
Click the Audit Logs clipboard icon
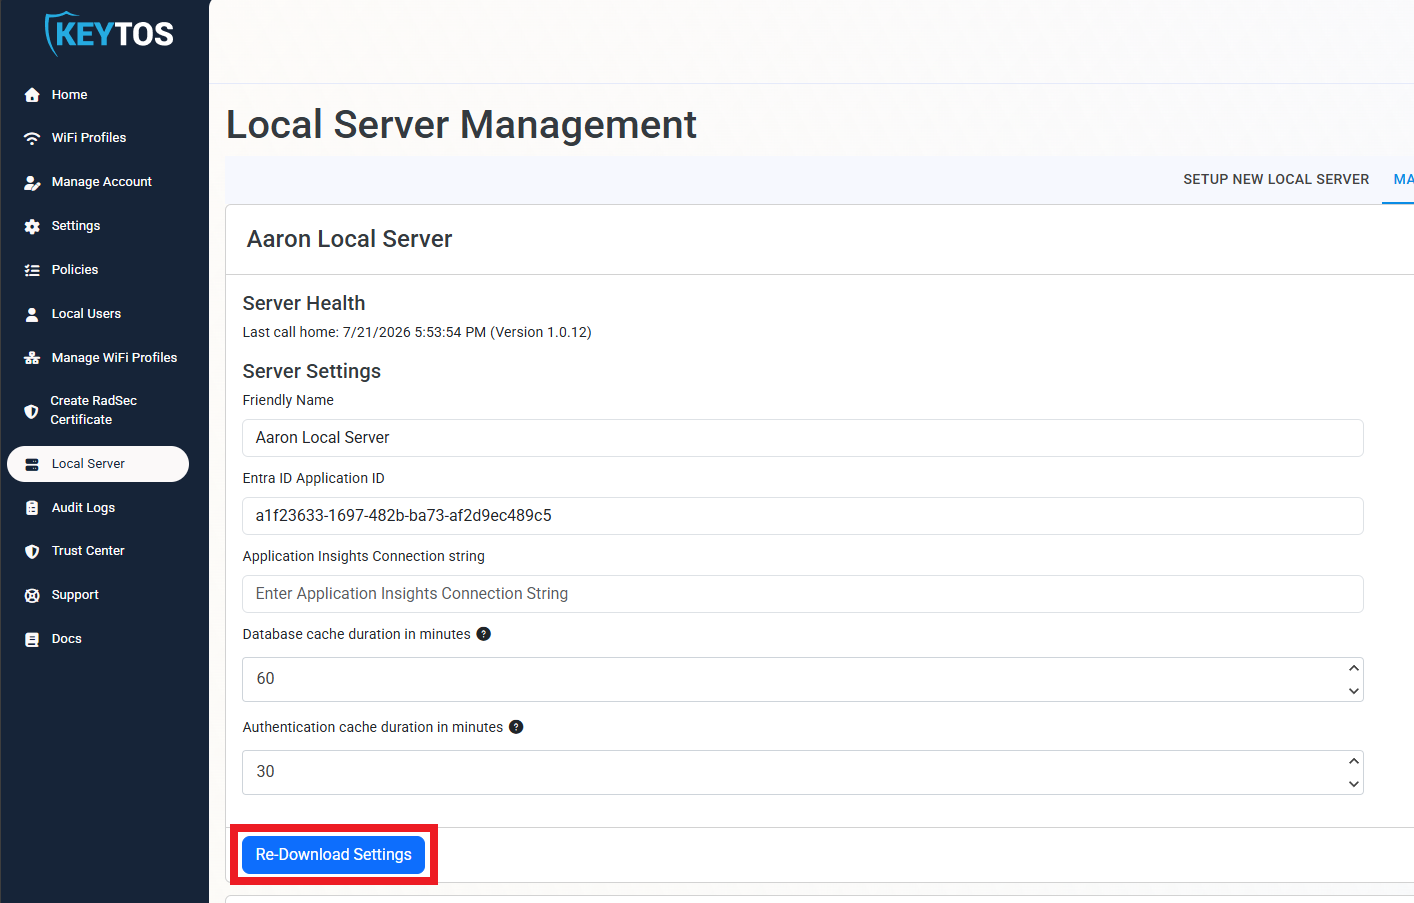[x=32, y=508]
